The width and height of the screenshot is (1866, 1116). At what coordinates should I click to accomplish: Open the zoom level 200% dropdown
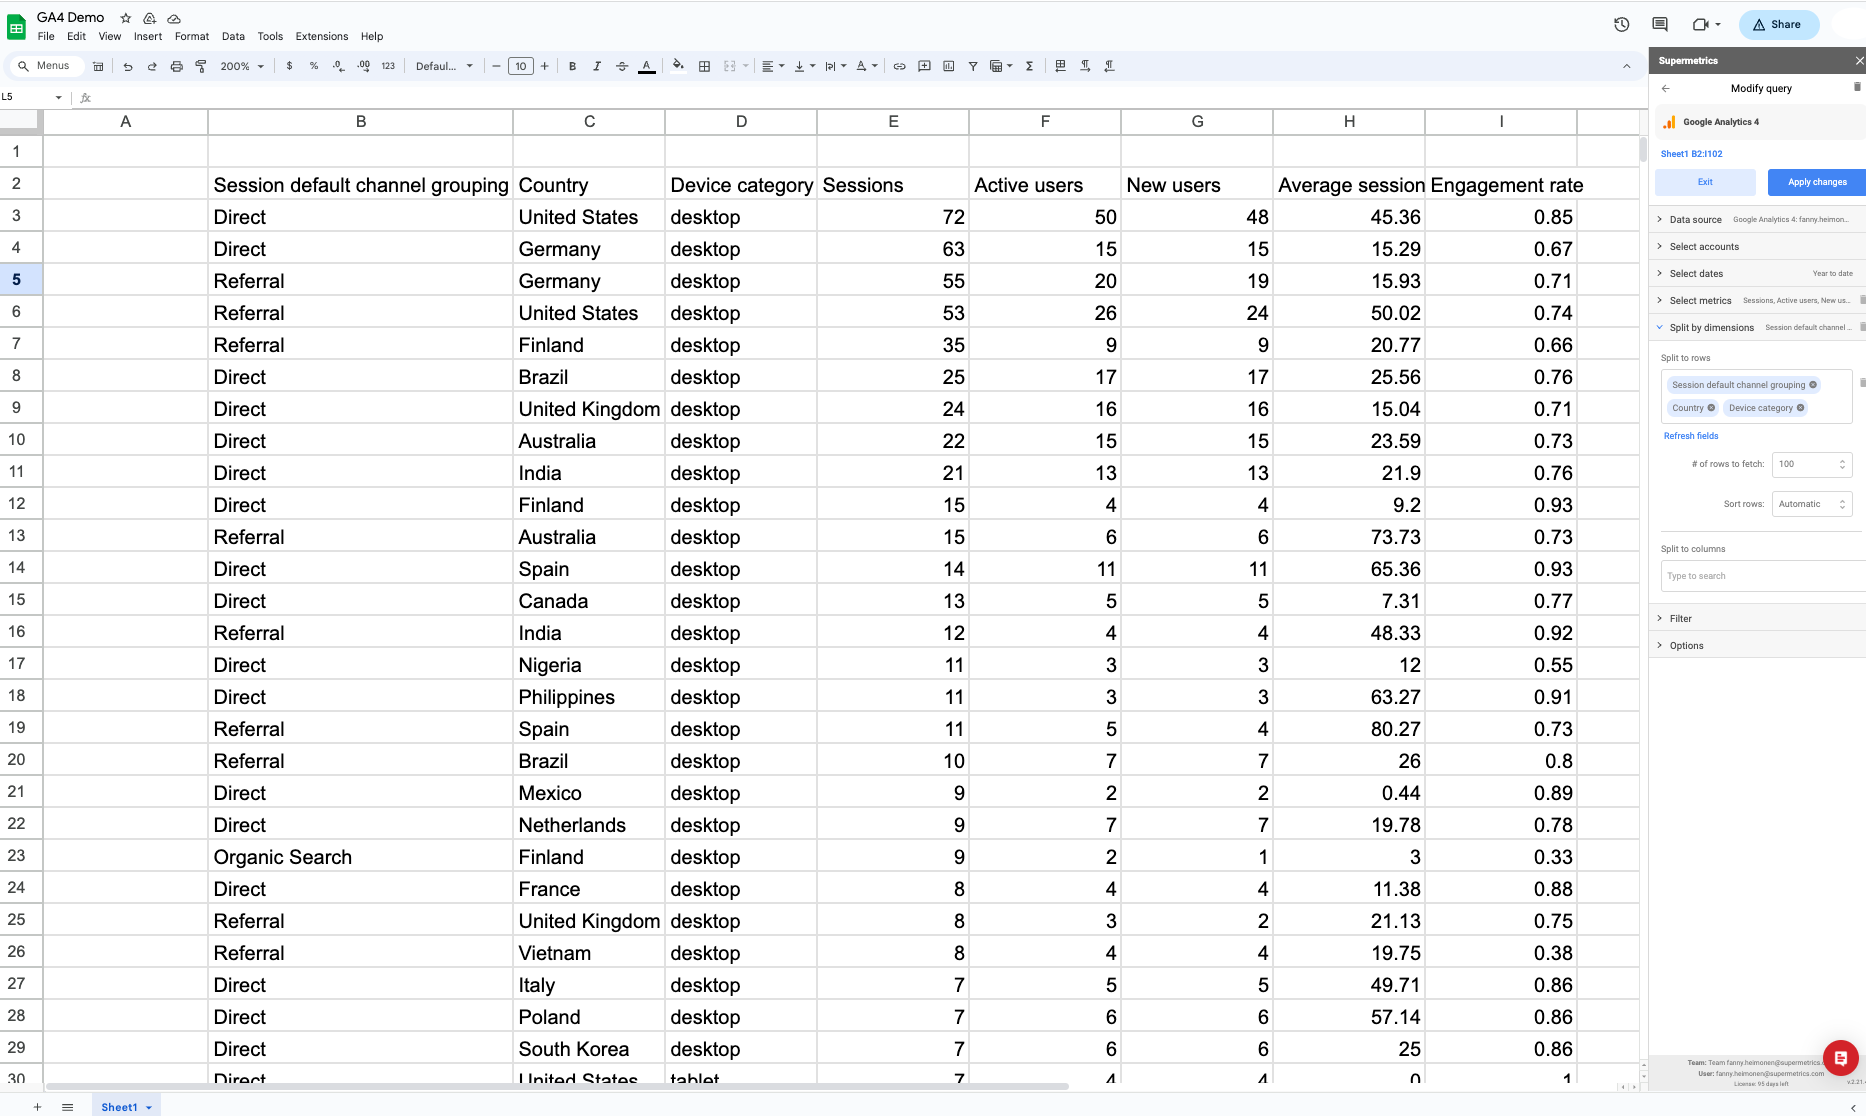click(x=242, y=67)
